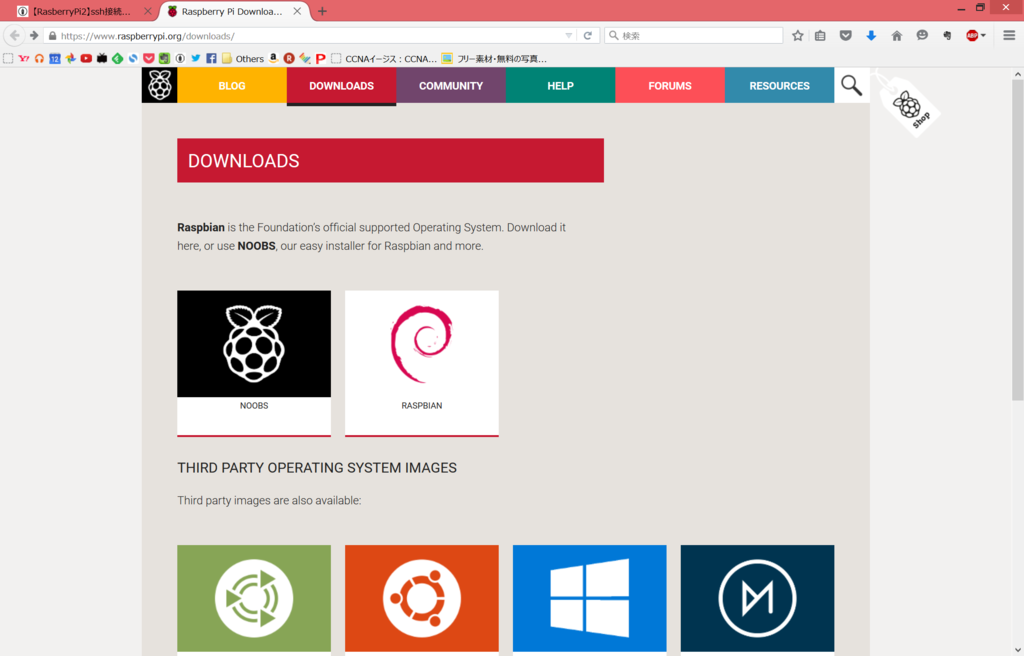The width and height of the screenshot is (1024, 656).
Task: Open the Others bookmarks folder
Action: (x=243, y=58)
